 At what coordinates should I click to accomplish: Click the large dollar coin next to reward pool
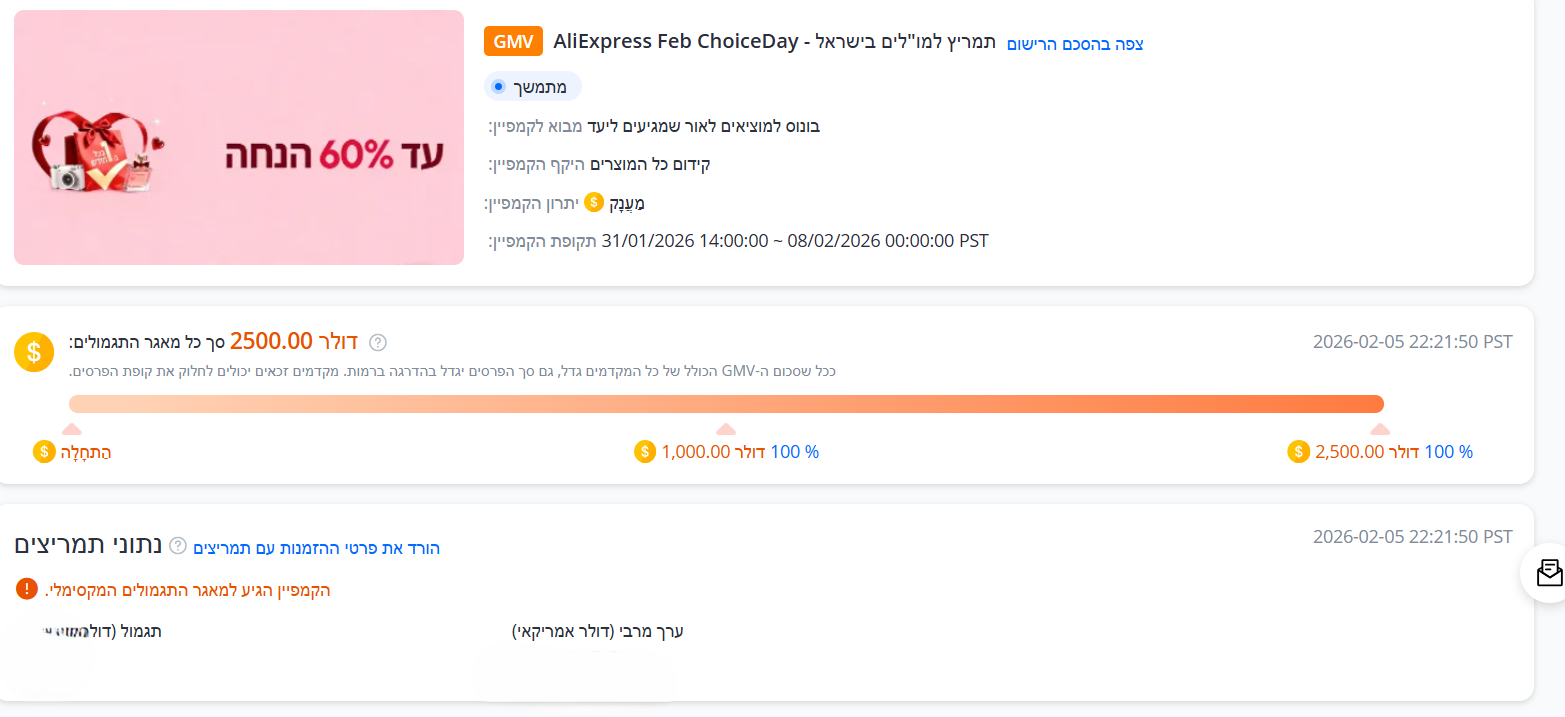click(33, 351)
